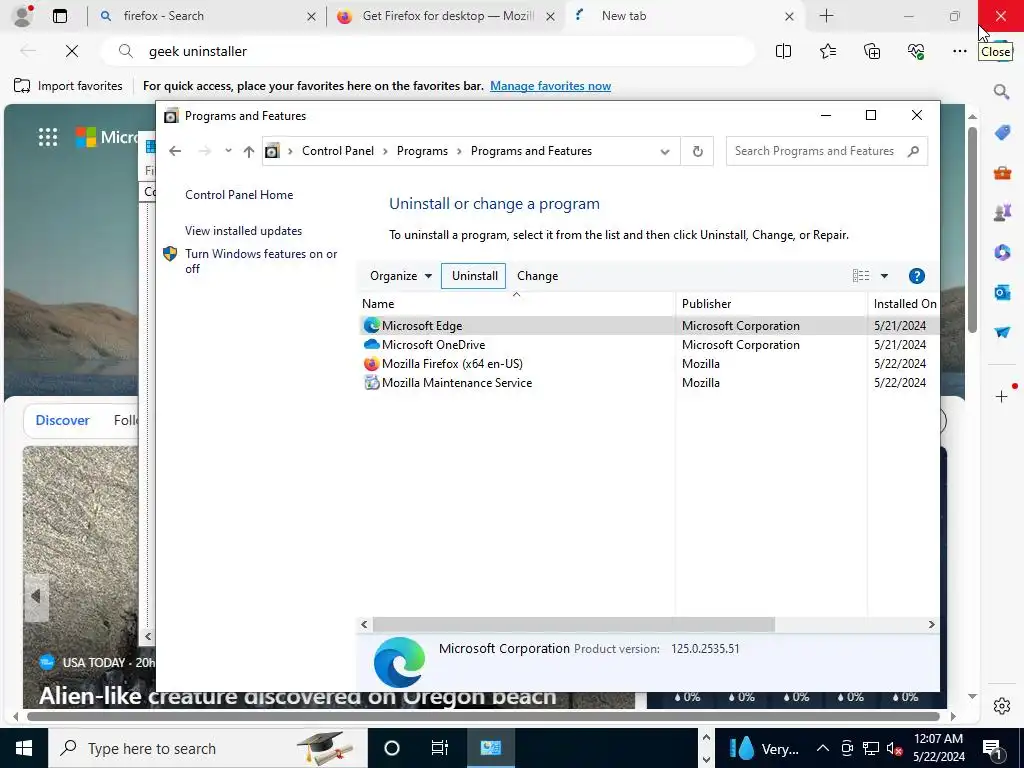Open sidebar Search magnifier icon
1024x768 pixels.
click(x=1002, y=91)
